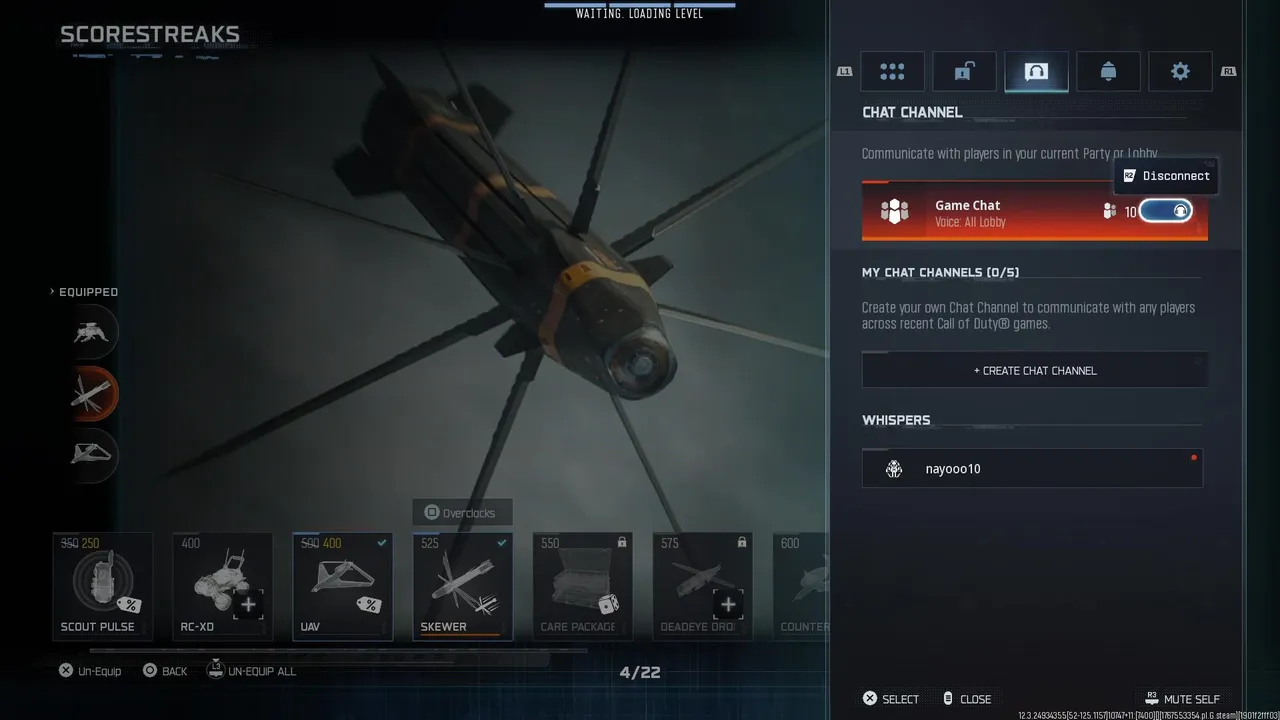Select the RC-XD scorestreak card
Image resolution: width=1280 pixels, height=720 pixels.
point(223,586)
